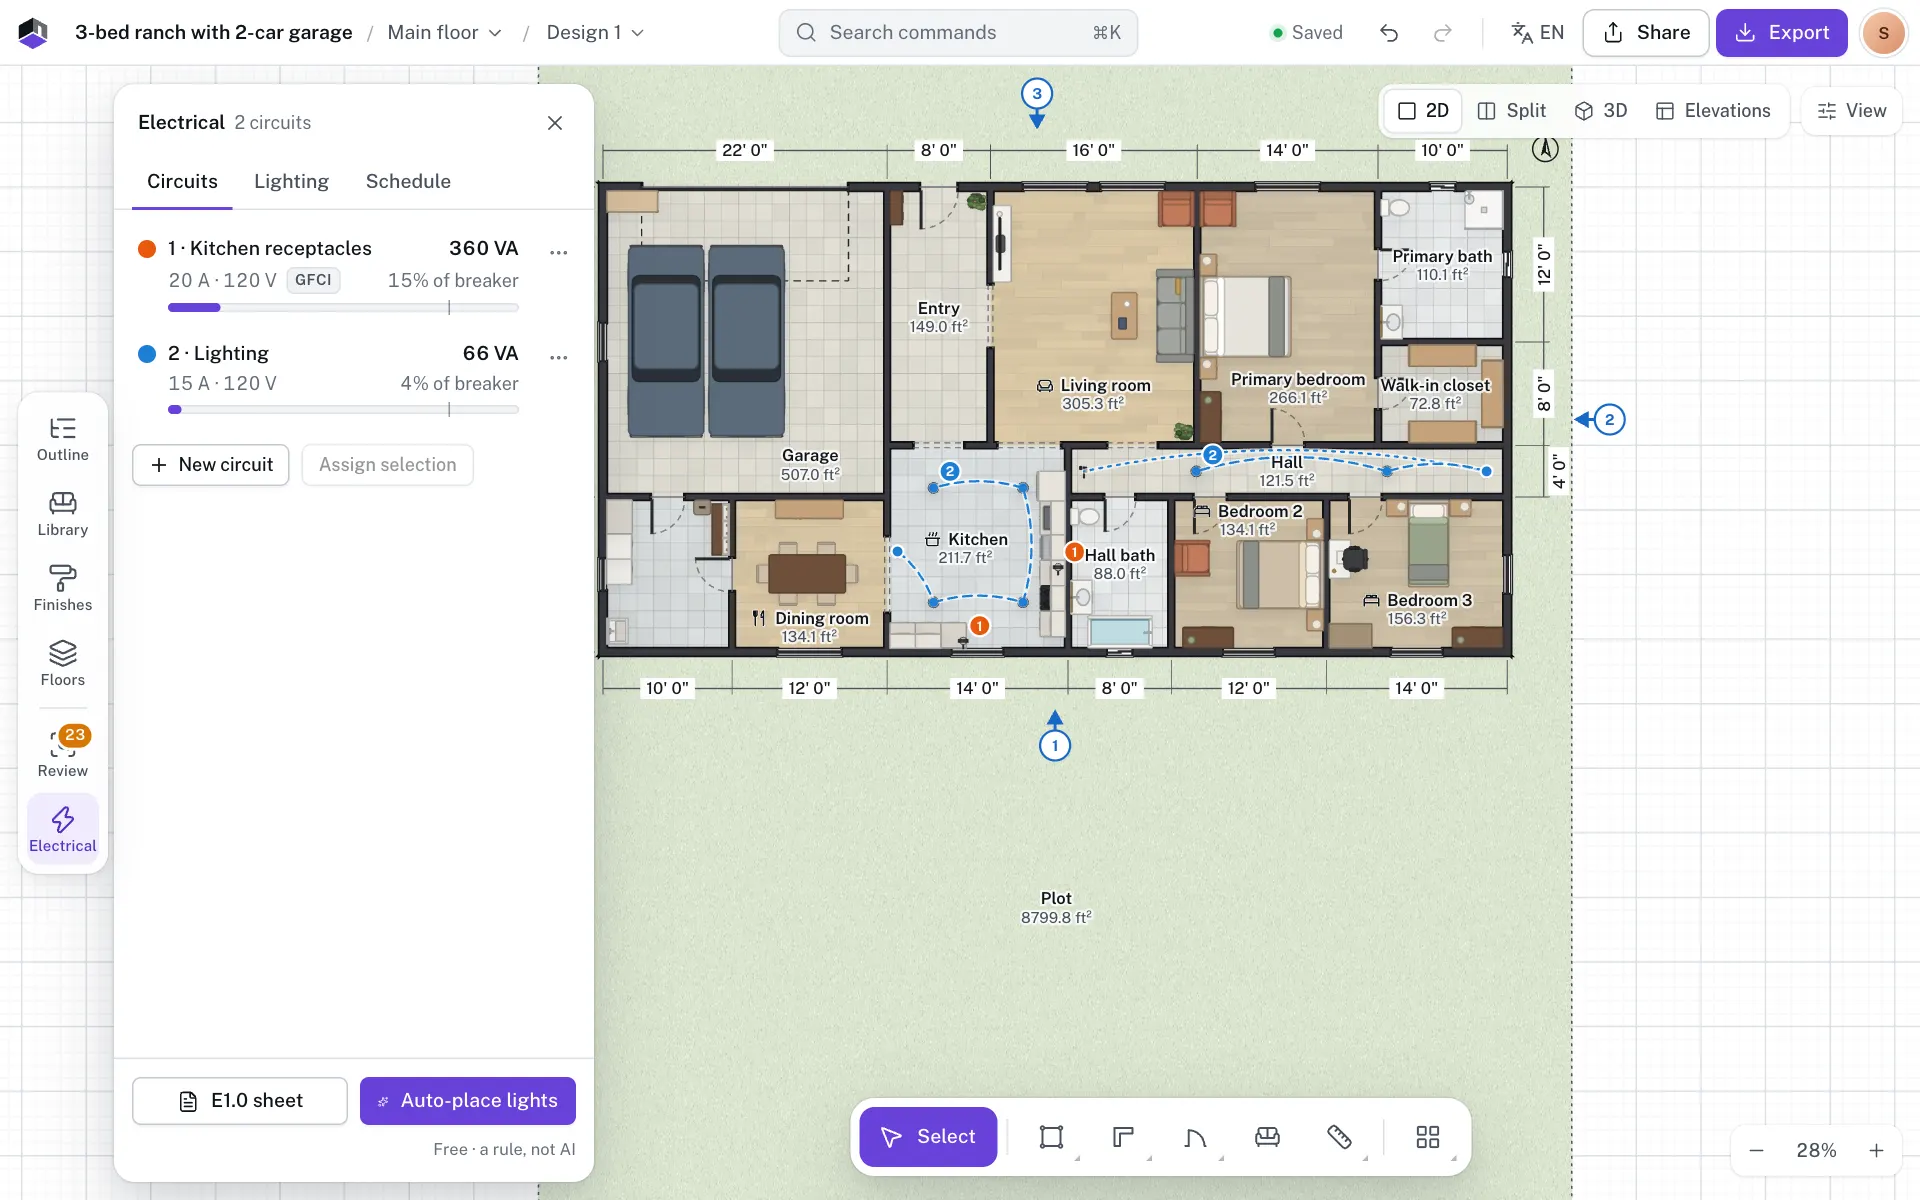Click the redo arrow in top bar
The height and width of the screenshot is (1200, 1920).
pyautogui.click(x=1442, y=33)
